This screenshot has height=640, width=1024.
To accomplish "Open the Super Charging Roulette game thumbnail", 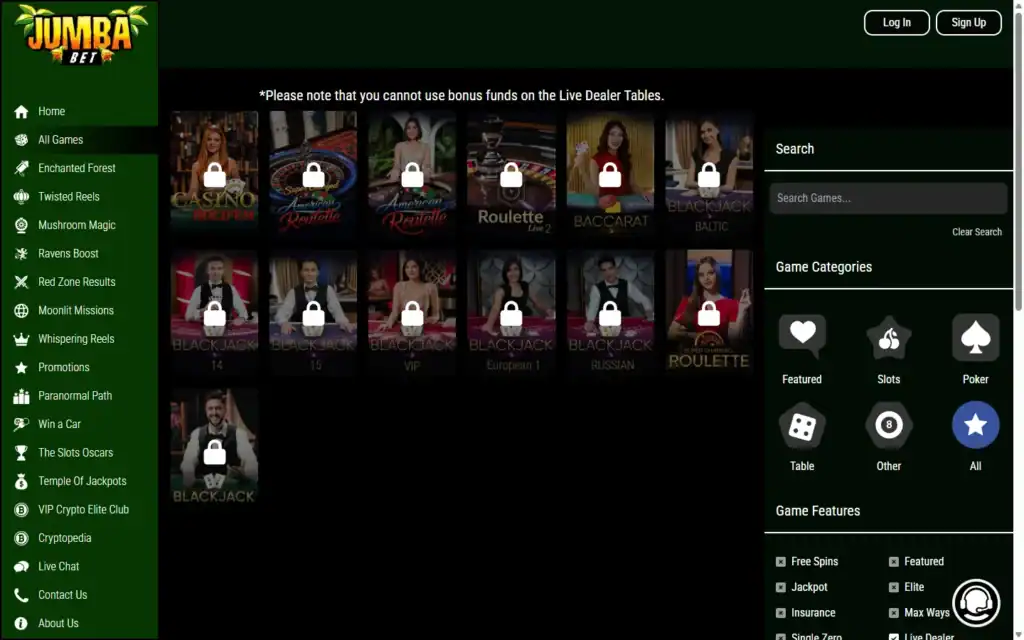I will coord(709,311).
